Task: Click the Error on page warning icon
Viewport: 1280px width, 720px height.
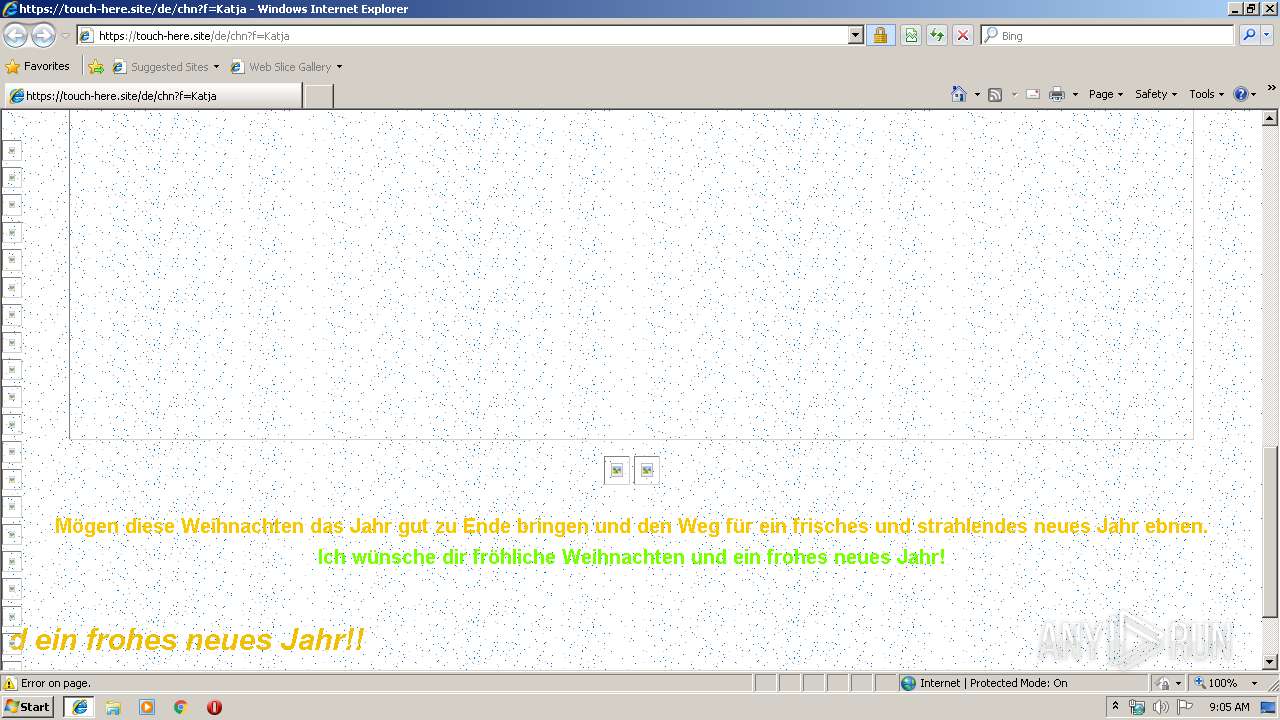Action: tap(10, 683)
